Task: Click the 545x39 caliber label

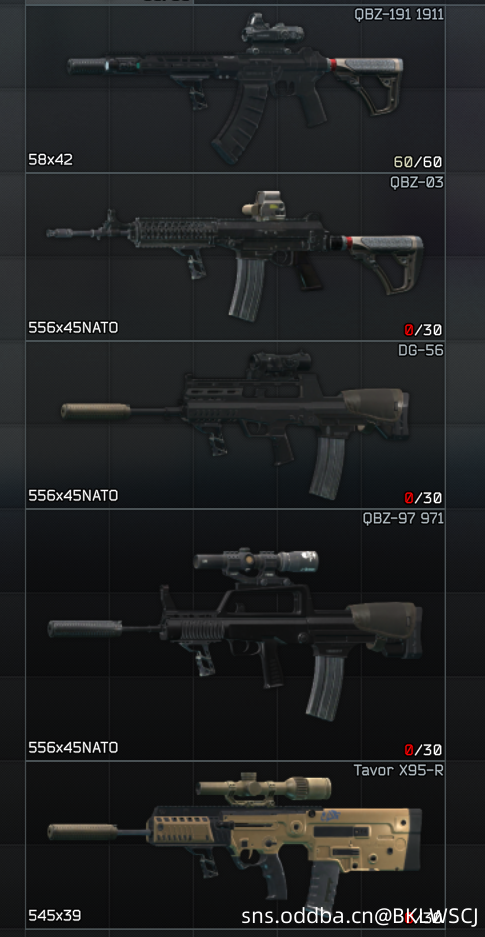Action: (x=54, y=915)
